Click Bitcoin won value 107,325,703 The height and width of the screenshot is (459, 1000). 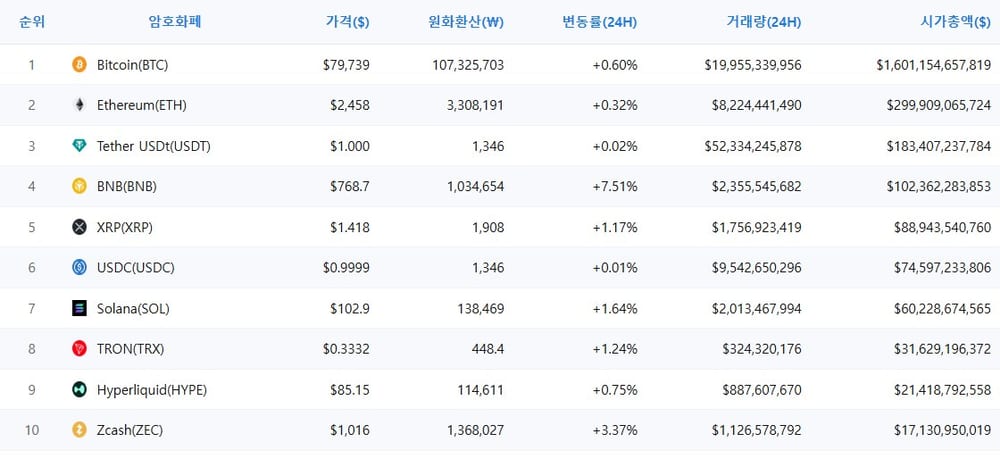[x=468, y=64]
